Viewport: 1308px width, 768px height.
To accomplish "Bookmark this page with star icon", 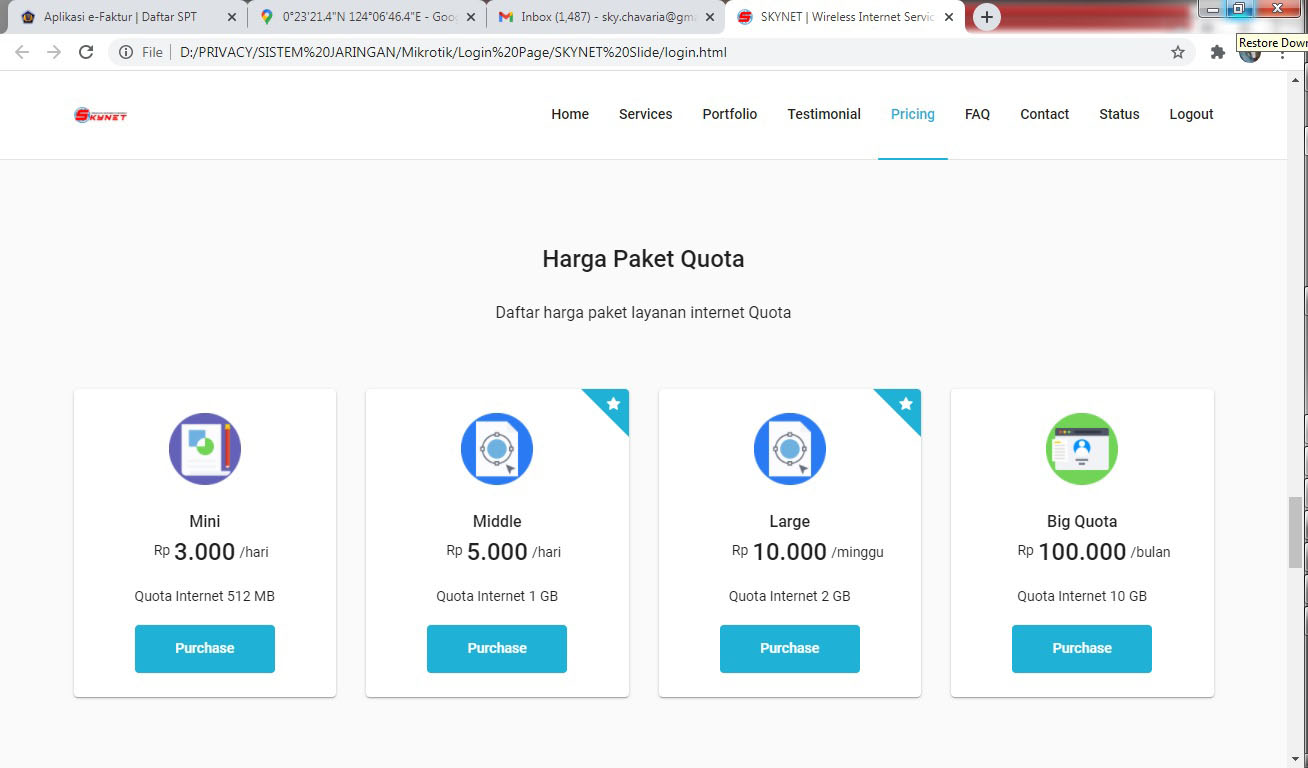I will click(1178, 52).
